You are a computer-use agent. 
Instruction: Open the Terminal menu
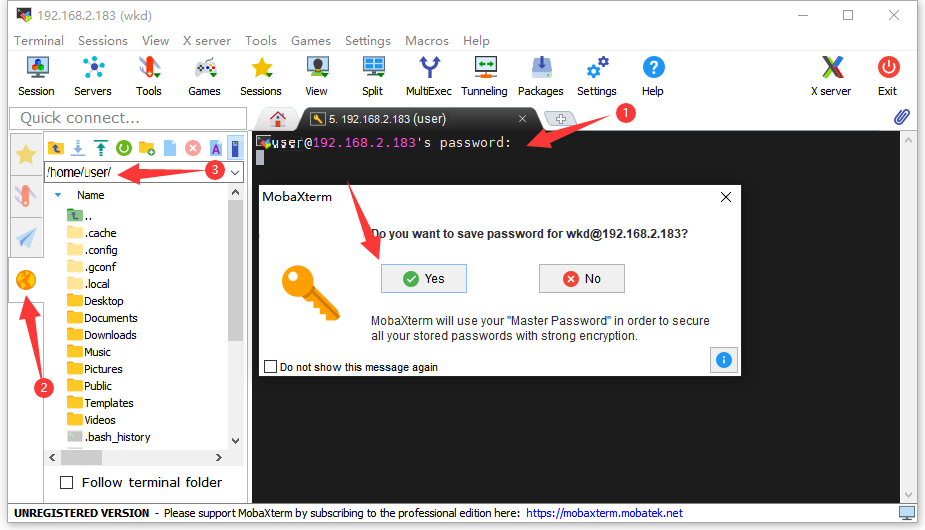tap(39, 41)
